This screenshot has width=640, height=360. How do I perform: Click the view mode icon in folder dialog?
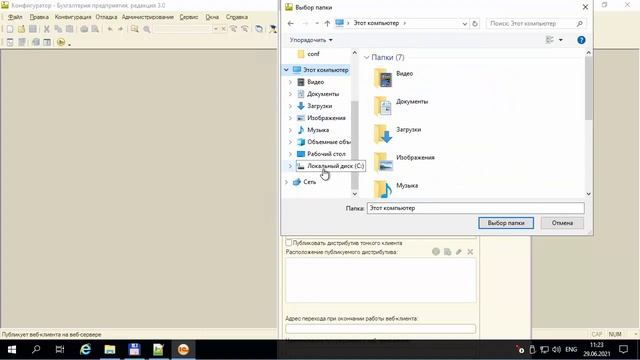tap(549, 40)
